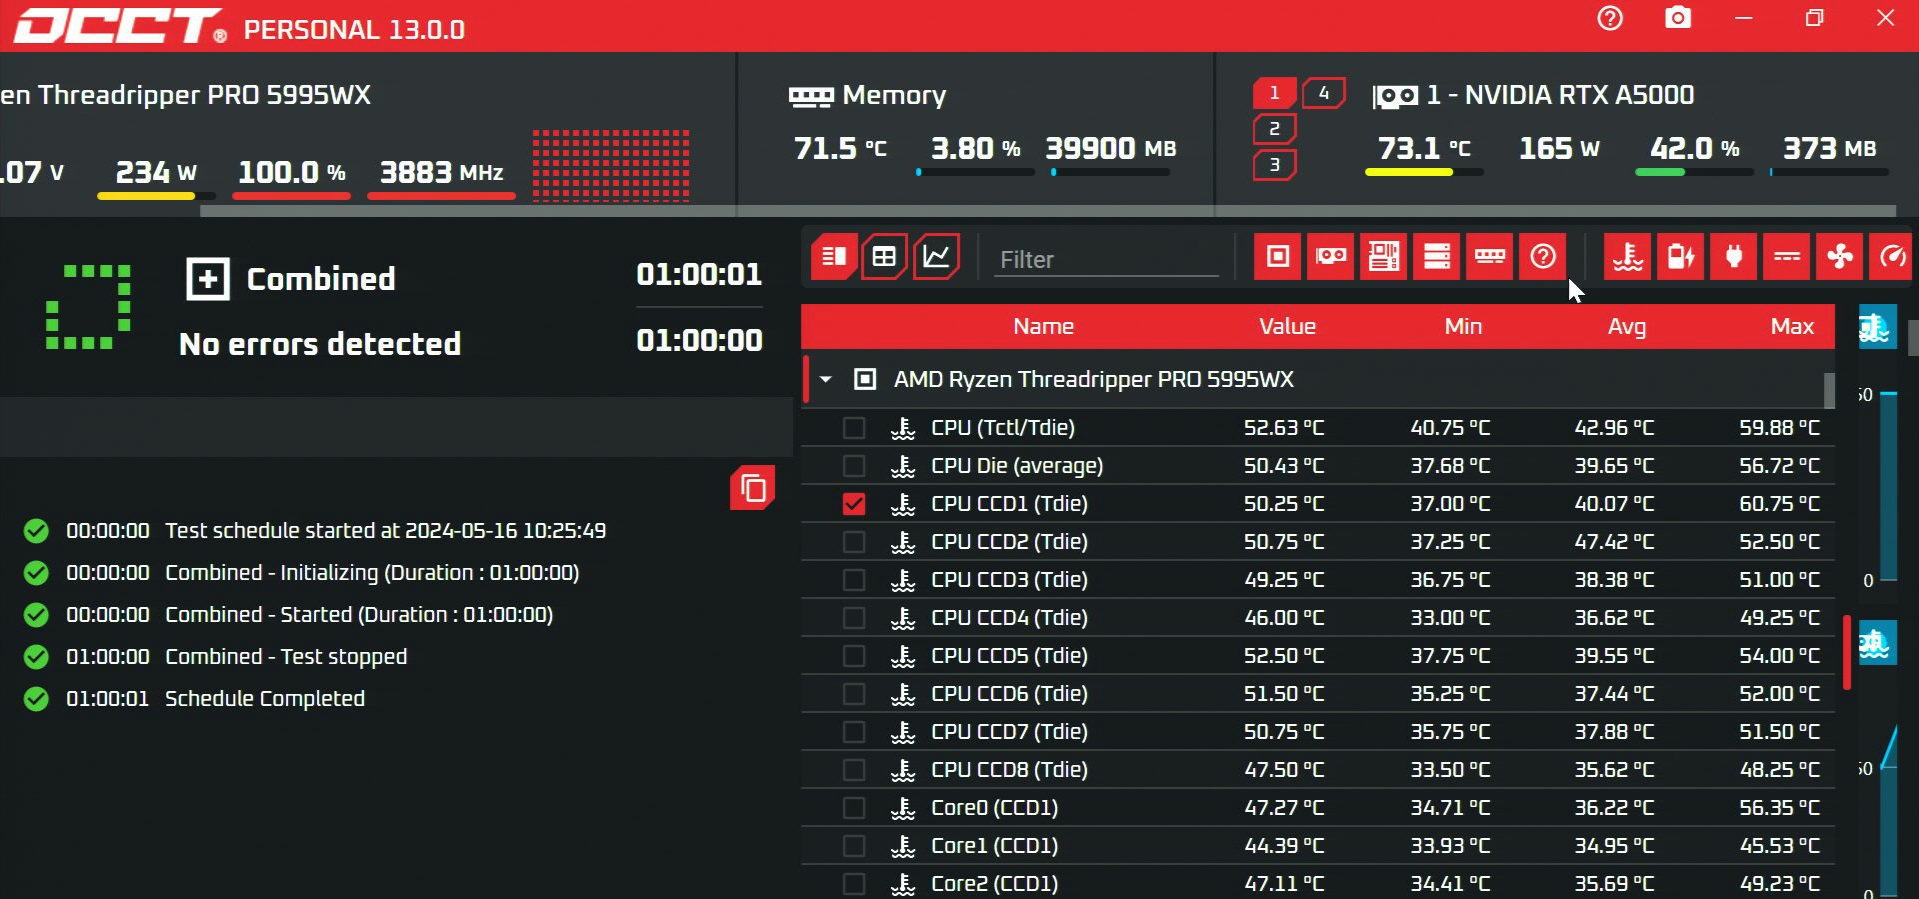Check the CPU CCD4 (Tdie) checkbox
The width and height of the screenshot is (1919, 899).
tap(854, 618)
